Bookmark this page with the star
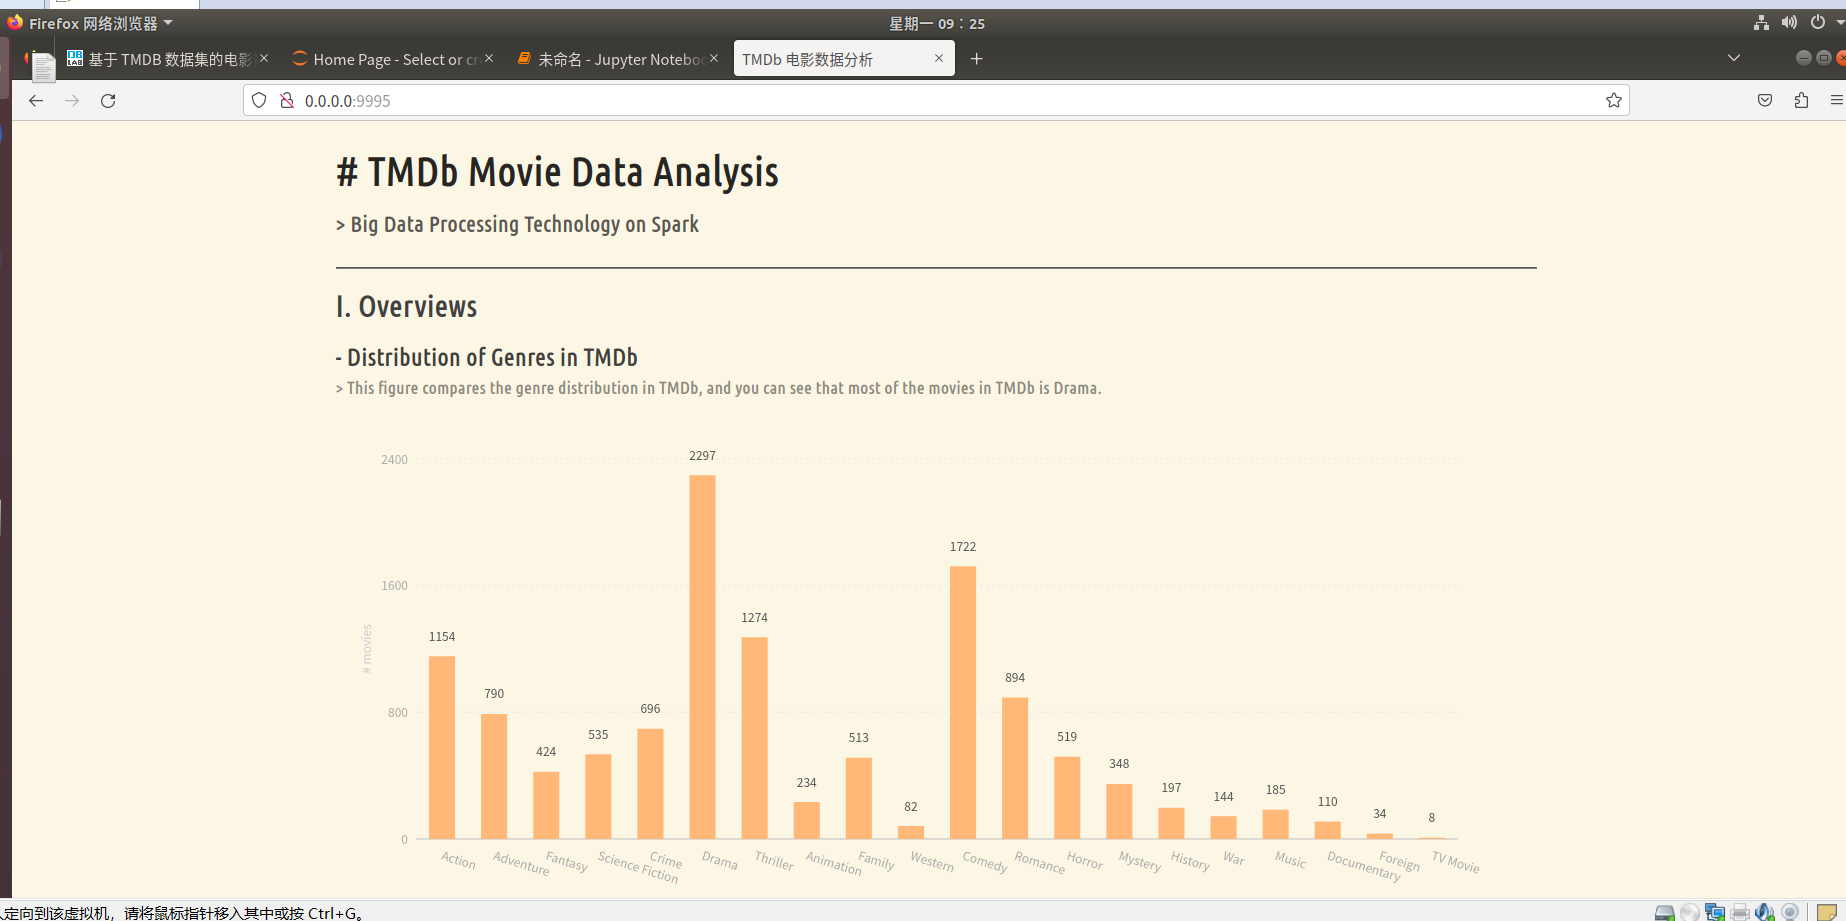This screenshot has width=1846, height=921. point(1613,100)
